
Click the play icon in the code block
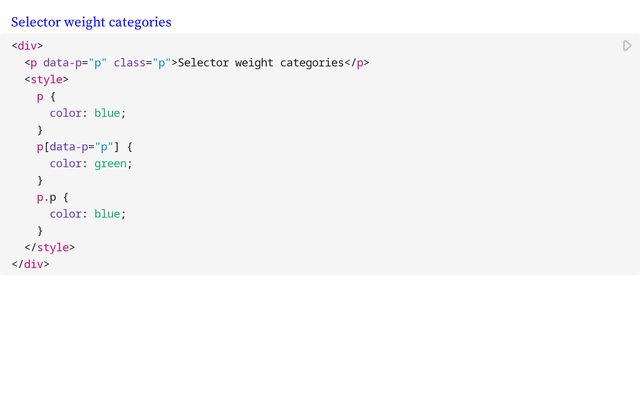[x=627, y=46]
